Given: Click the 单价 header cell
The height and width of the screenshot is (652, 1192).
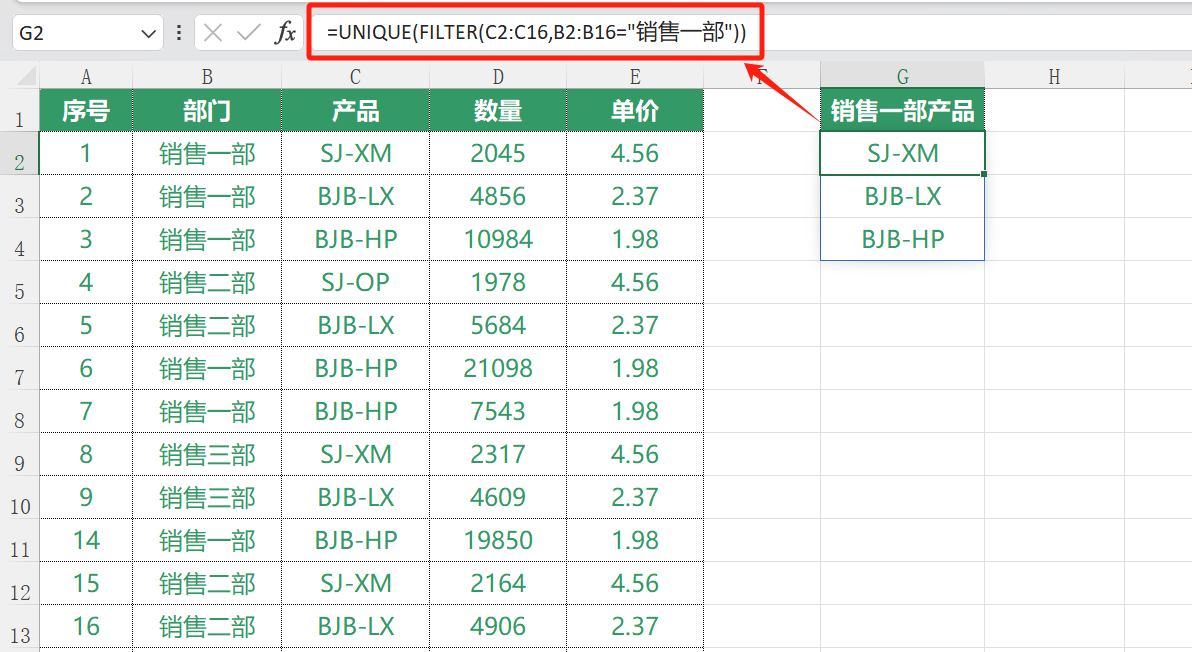Looking at the screenshot, I should (635, 111).
